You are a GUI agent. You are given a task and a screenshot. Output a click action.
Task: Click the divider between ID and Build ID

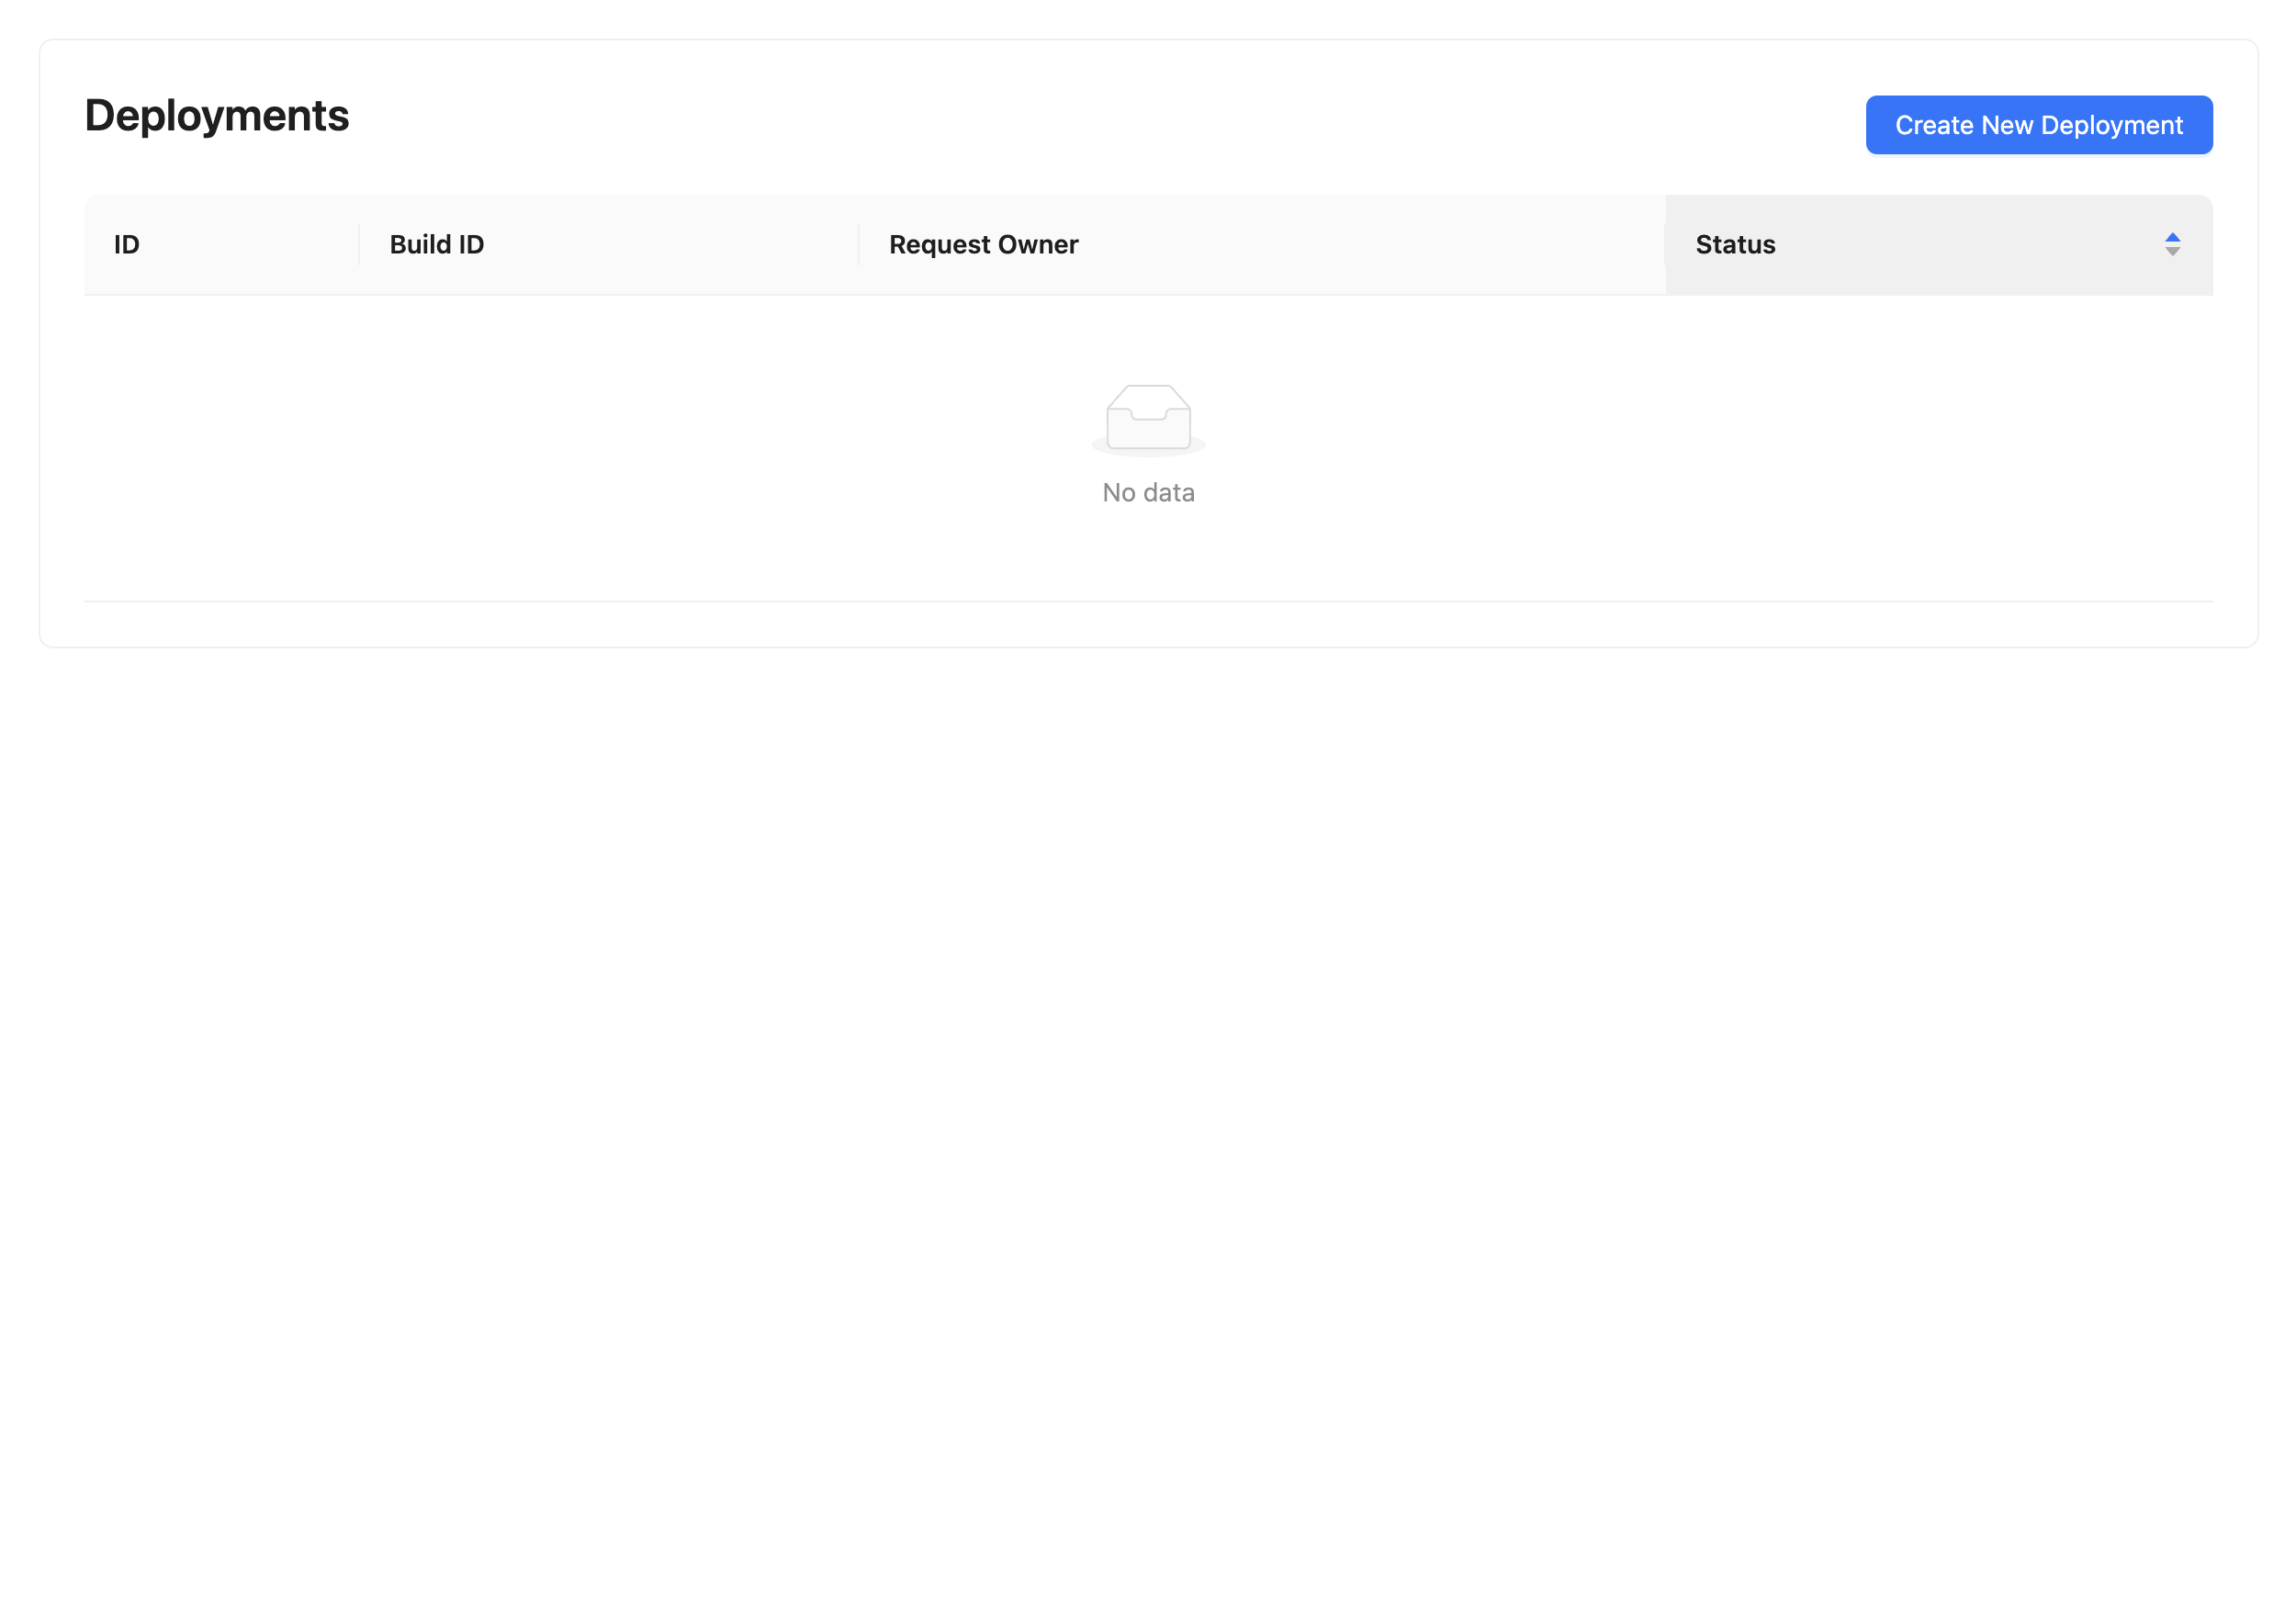(x=359, y=245)
